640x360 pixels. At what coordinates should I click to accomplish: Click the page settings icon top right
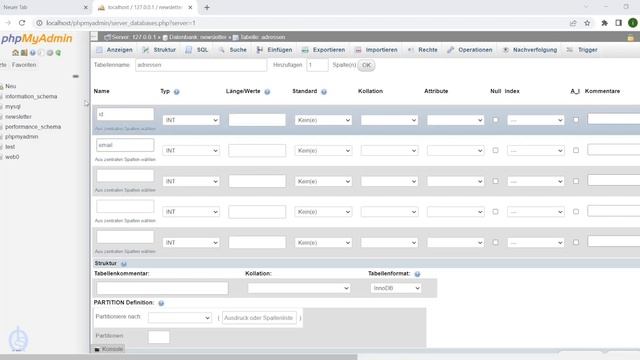pos(631,38)
